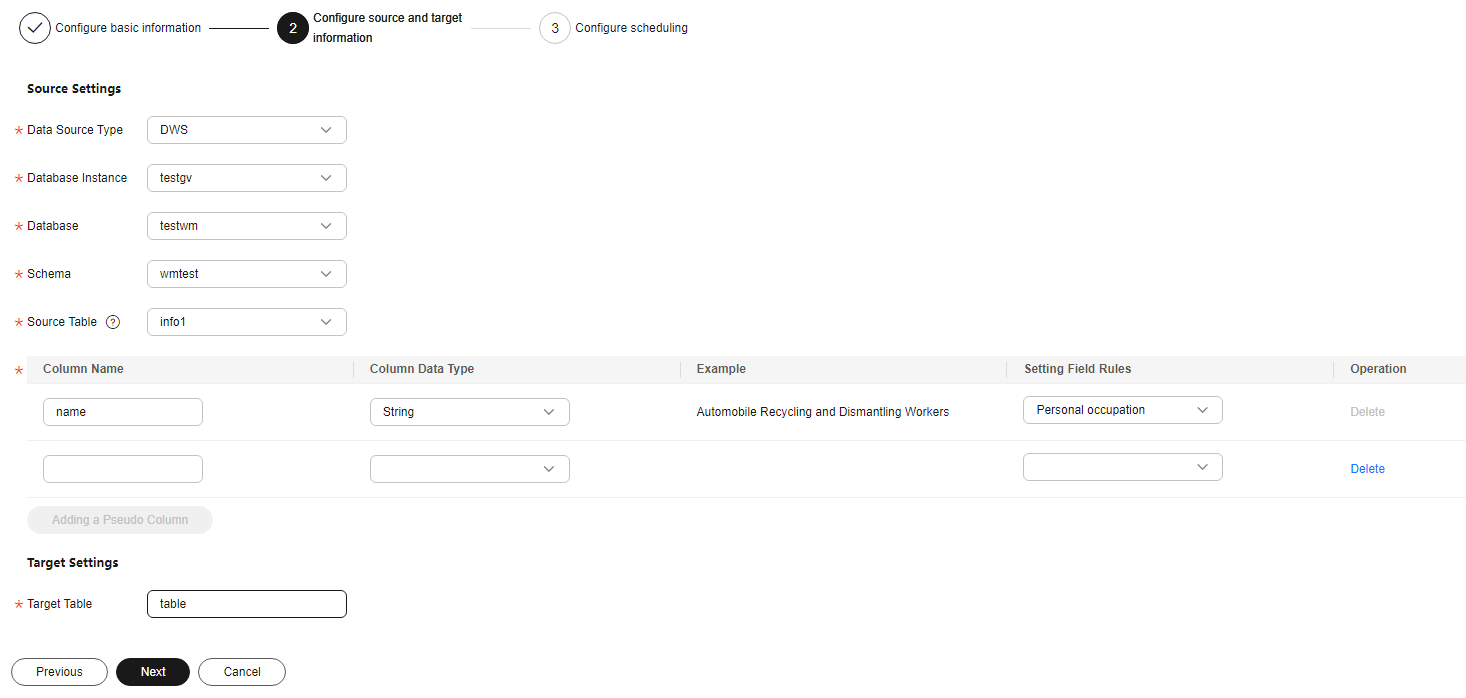Open the Source Table dropdown showing info1
Viewport: 1466px width, 698px height.
[246, 322]
